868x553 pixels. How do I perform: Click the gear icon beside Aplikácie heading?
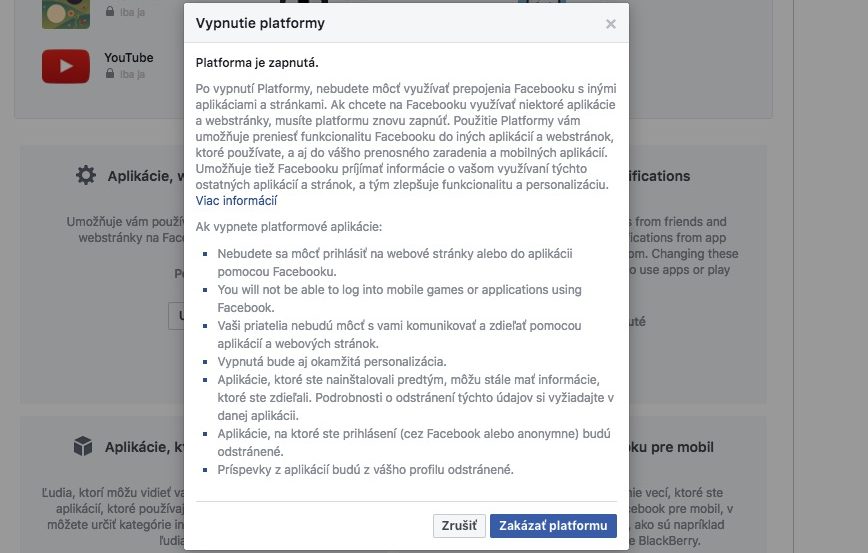coord(86,175)
